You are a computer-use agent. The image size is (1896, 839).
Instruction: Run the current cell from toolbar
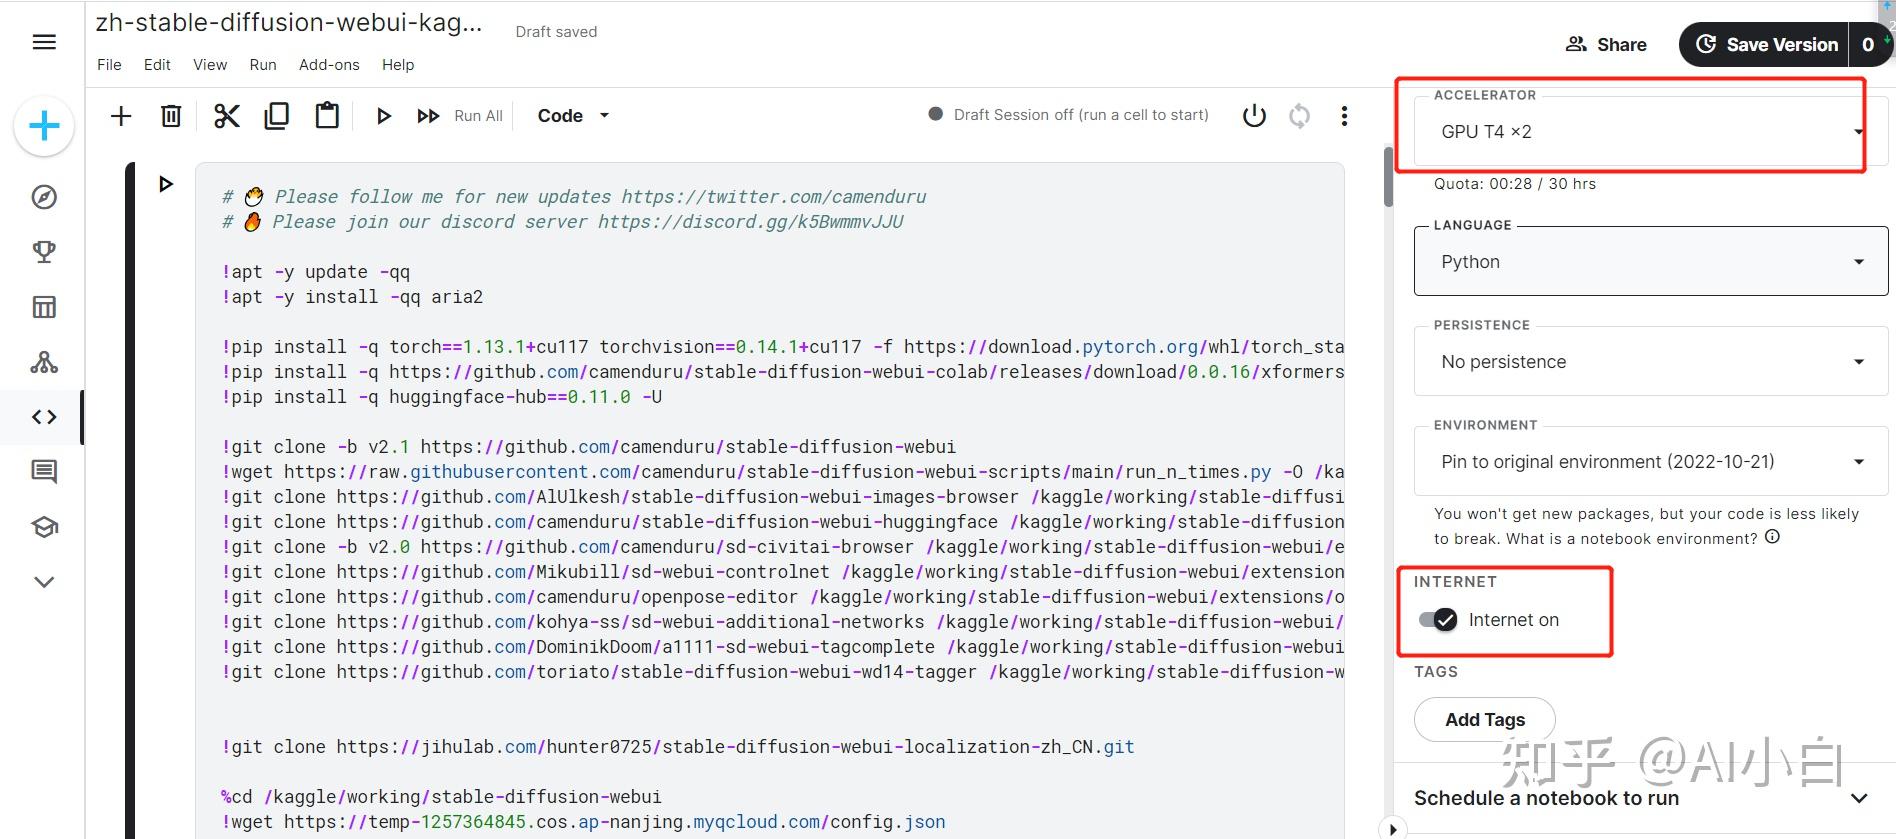click(383, 116)
